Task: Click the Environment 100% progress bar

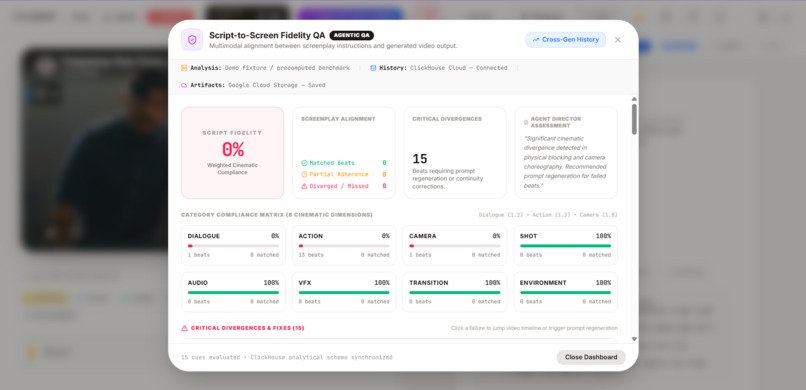Action: (x=565, y=293)
